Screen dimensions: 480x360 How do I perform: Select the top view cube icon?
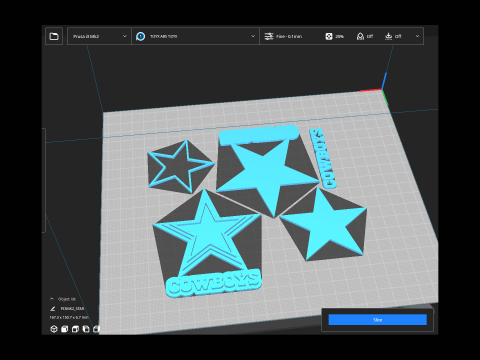tap(75, 329)
